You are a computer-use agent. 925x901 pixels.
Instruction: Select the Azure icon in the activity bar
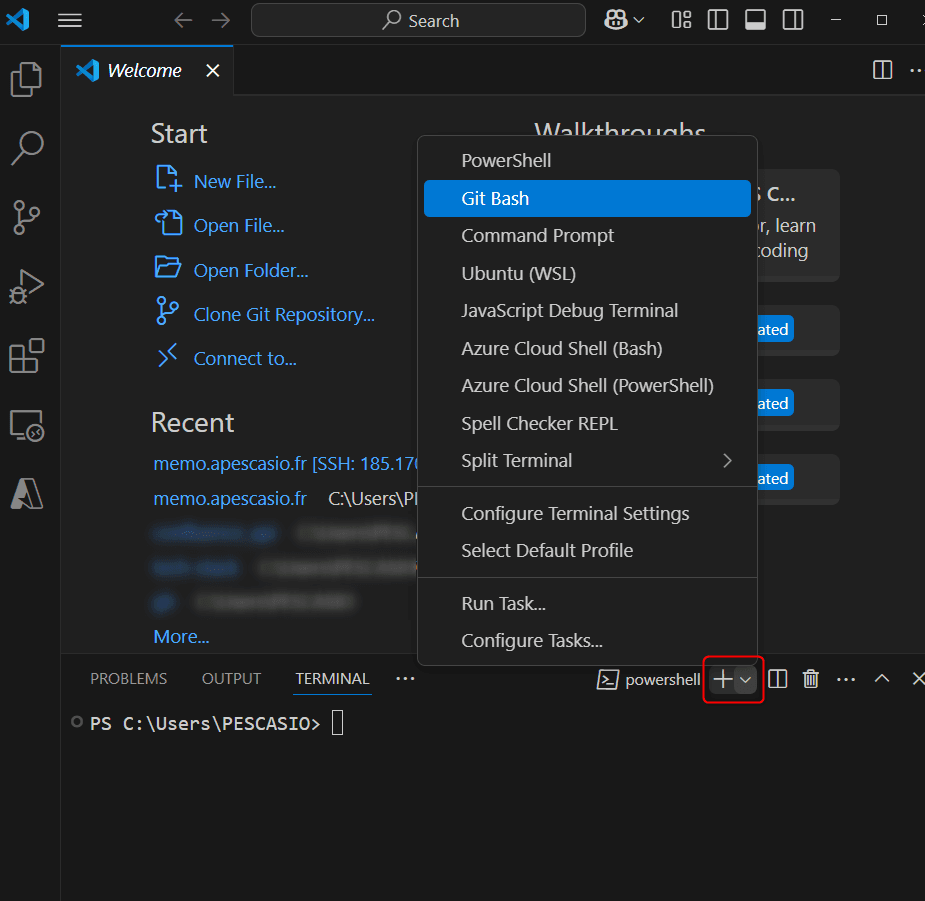tap(26, 492)
